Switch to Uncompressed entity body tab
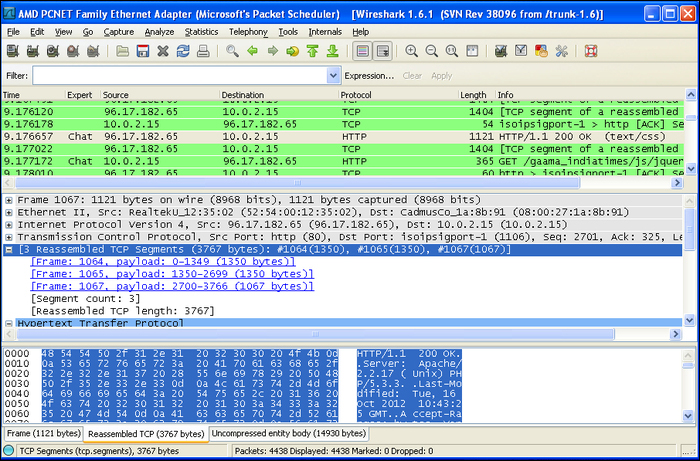Screen dimensions: 700x461 tap(288, 433)
